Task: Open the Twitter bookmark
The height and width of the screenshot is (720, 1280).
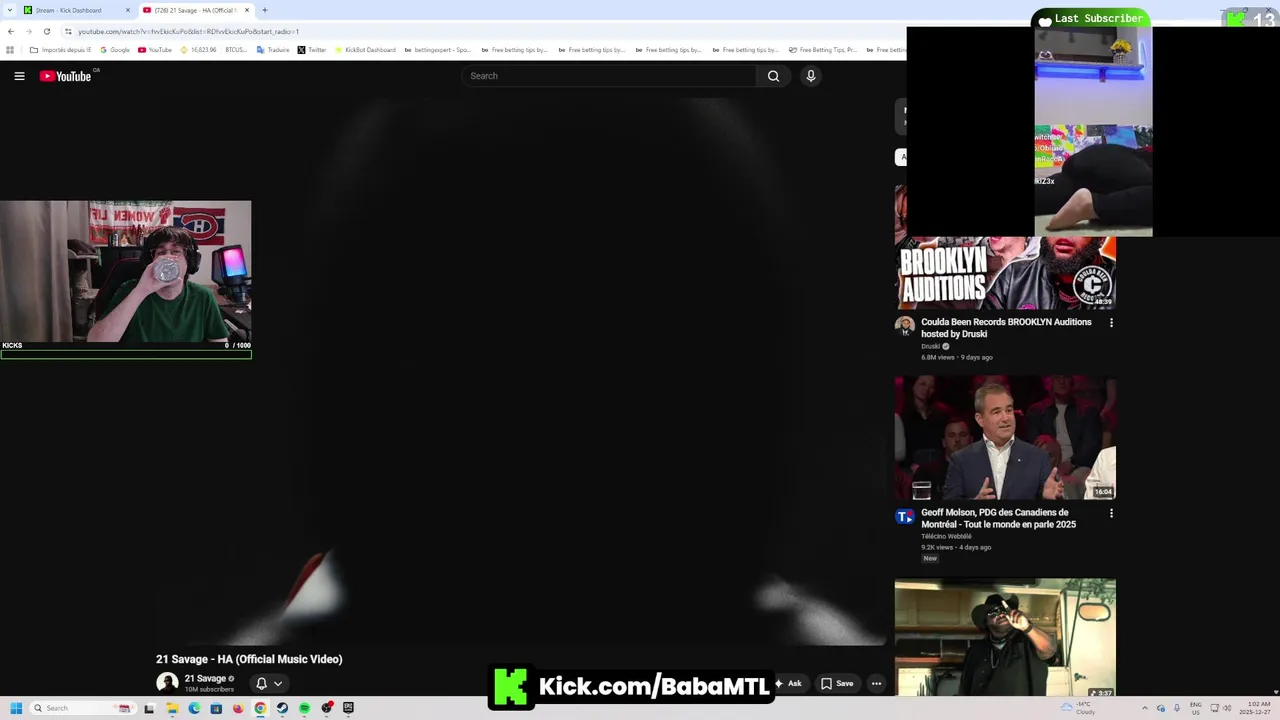Action: click(312, 50)
